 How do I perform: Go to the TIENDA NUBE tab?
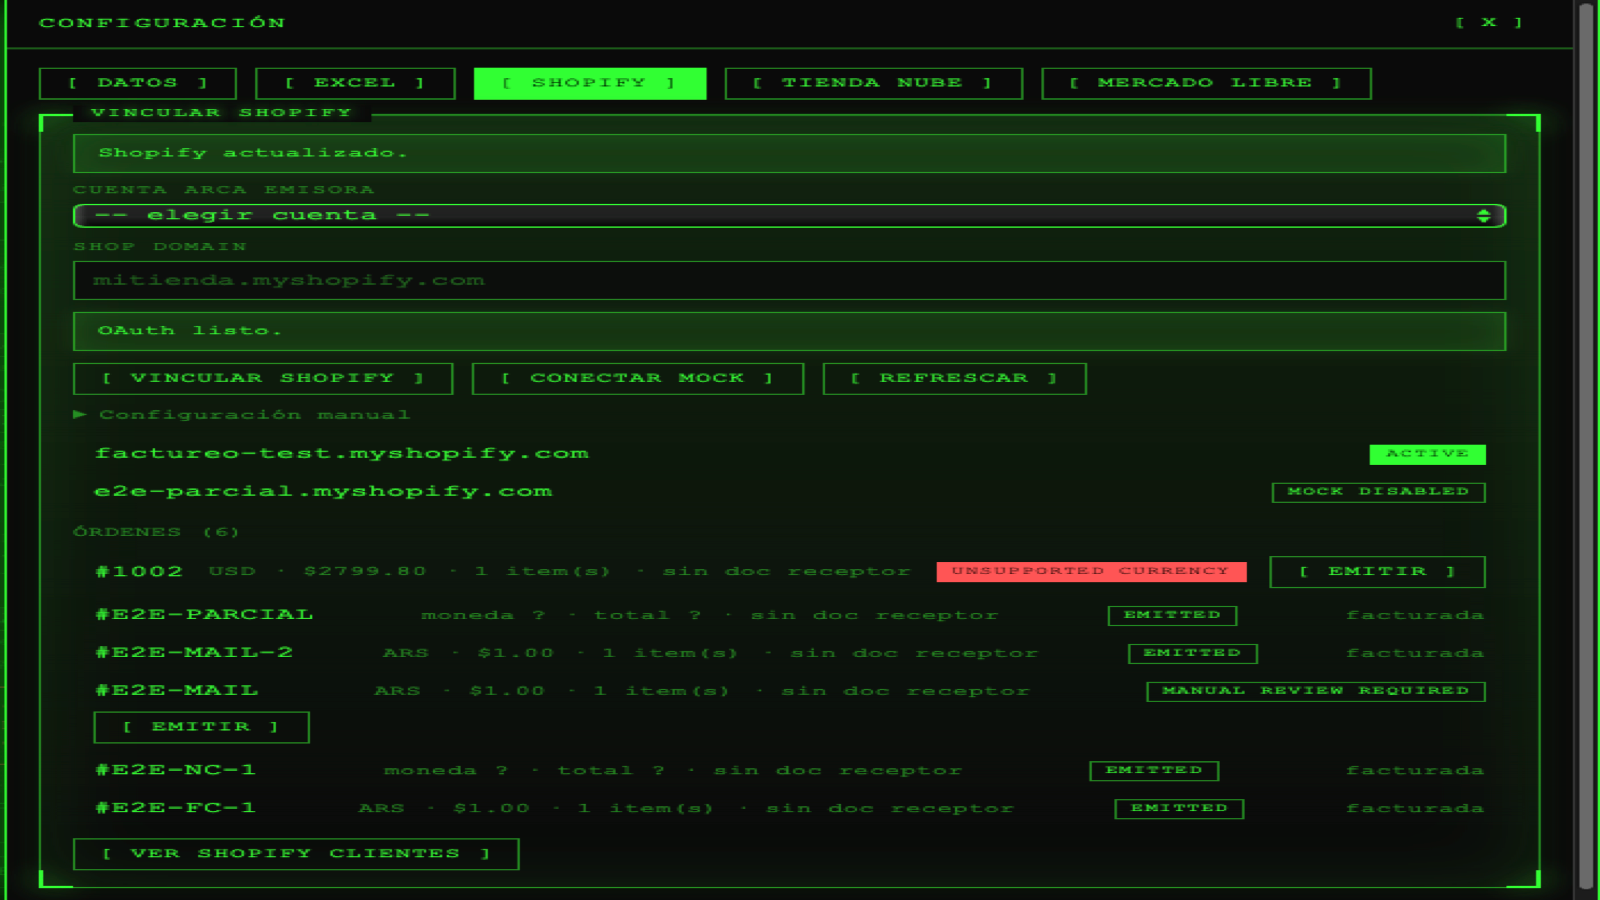873,83
